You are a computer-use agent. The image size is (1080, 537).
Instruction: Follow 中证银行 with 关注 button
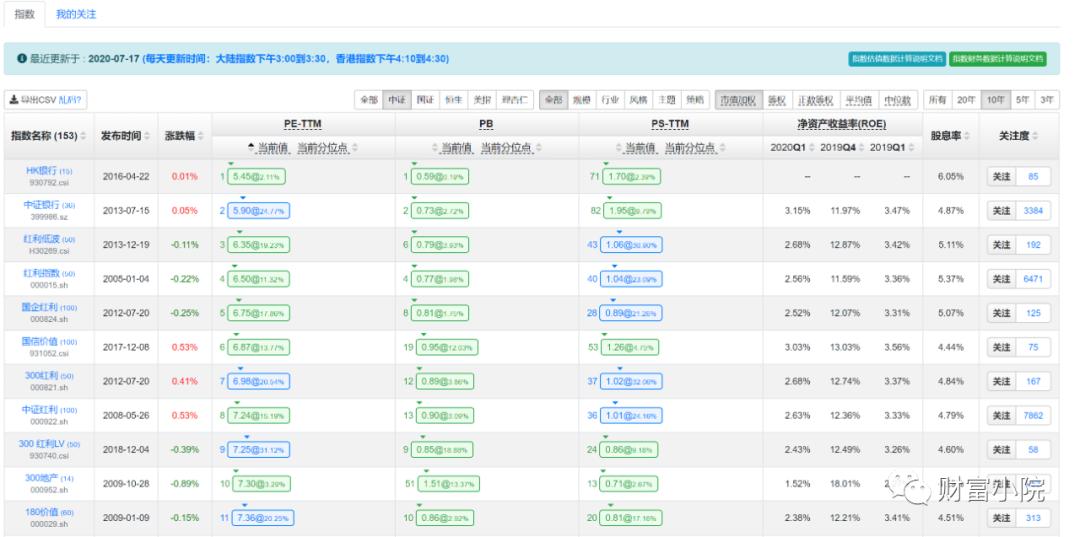pyautogui.click(x=1001, y=211)
